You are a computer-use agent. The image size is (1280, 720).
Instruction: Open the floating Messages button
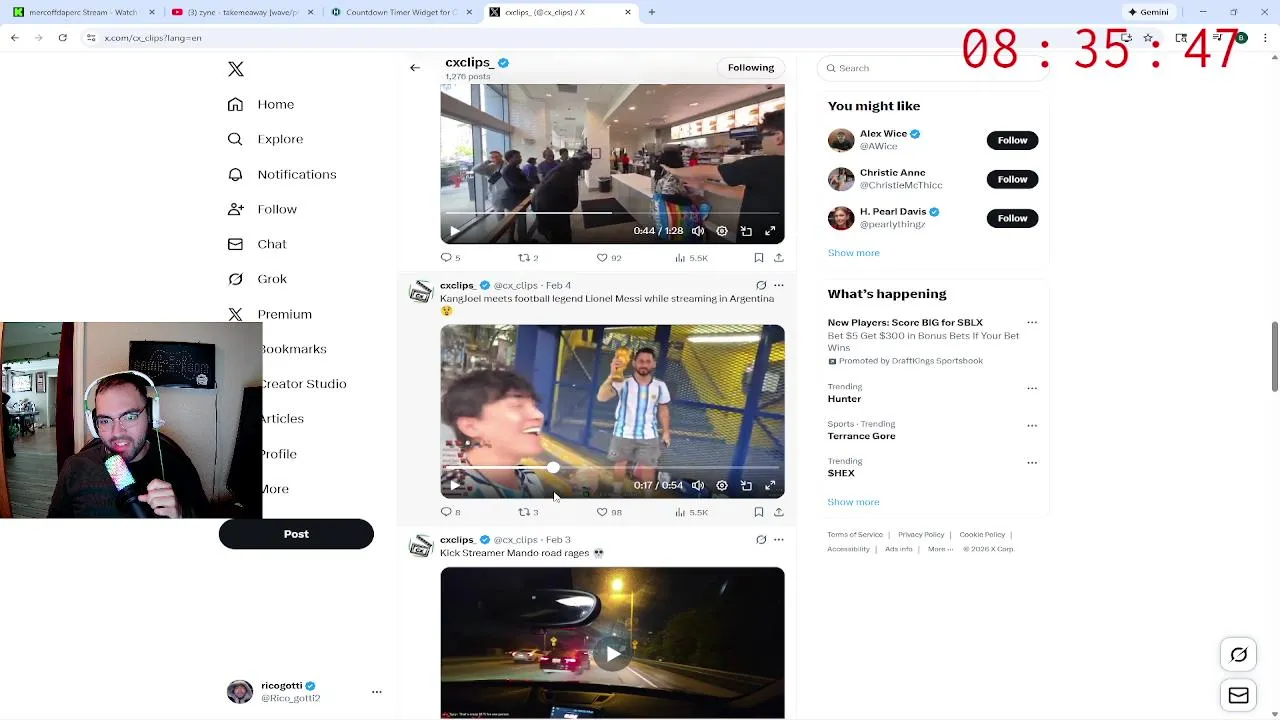pyautogui.click(x=1239, y=696)
